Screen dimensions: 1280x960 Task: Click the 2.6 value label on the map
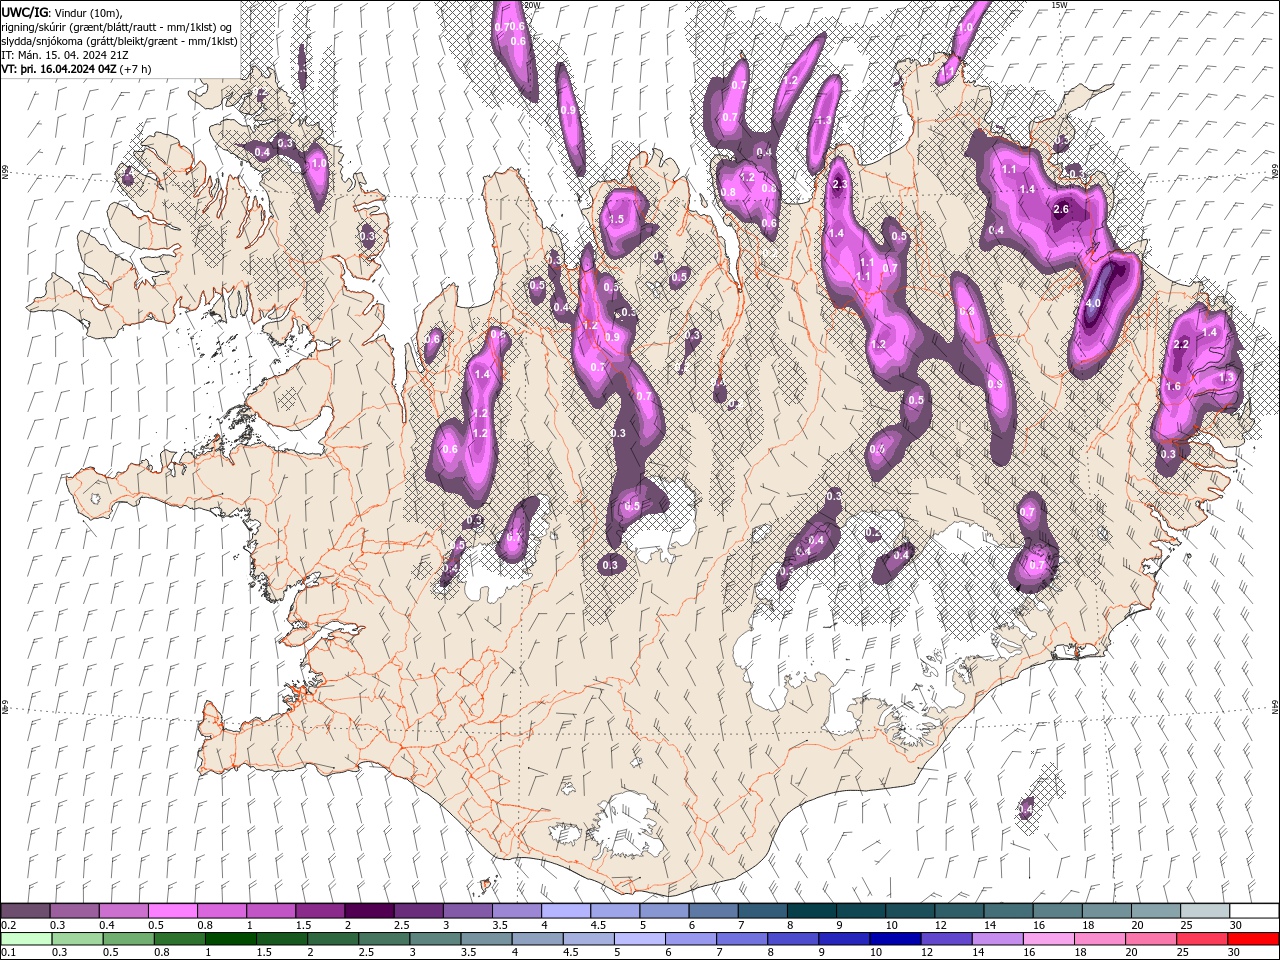[1062, 209]
